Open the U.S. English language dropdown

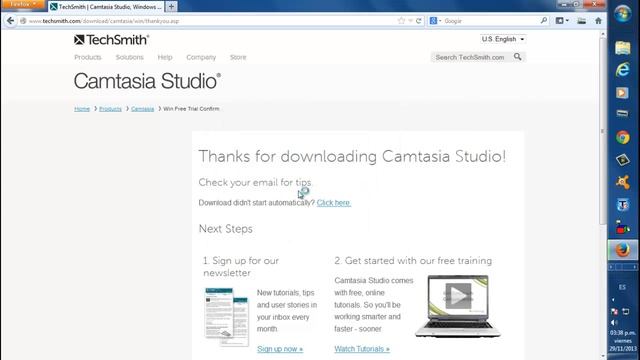point(503,39)
